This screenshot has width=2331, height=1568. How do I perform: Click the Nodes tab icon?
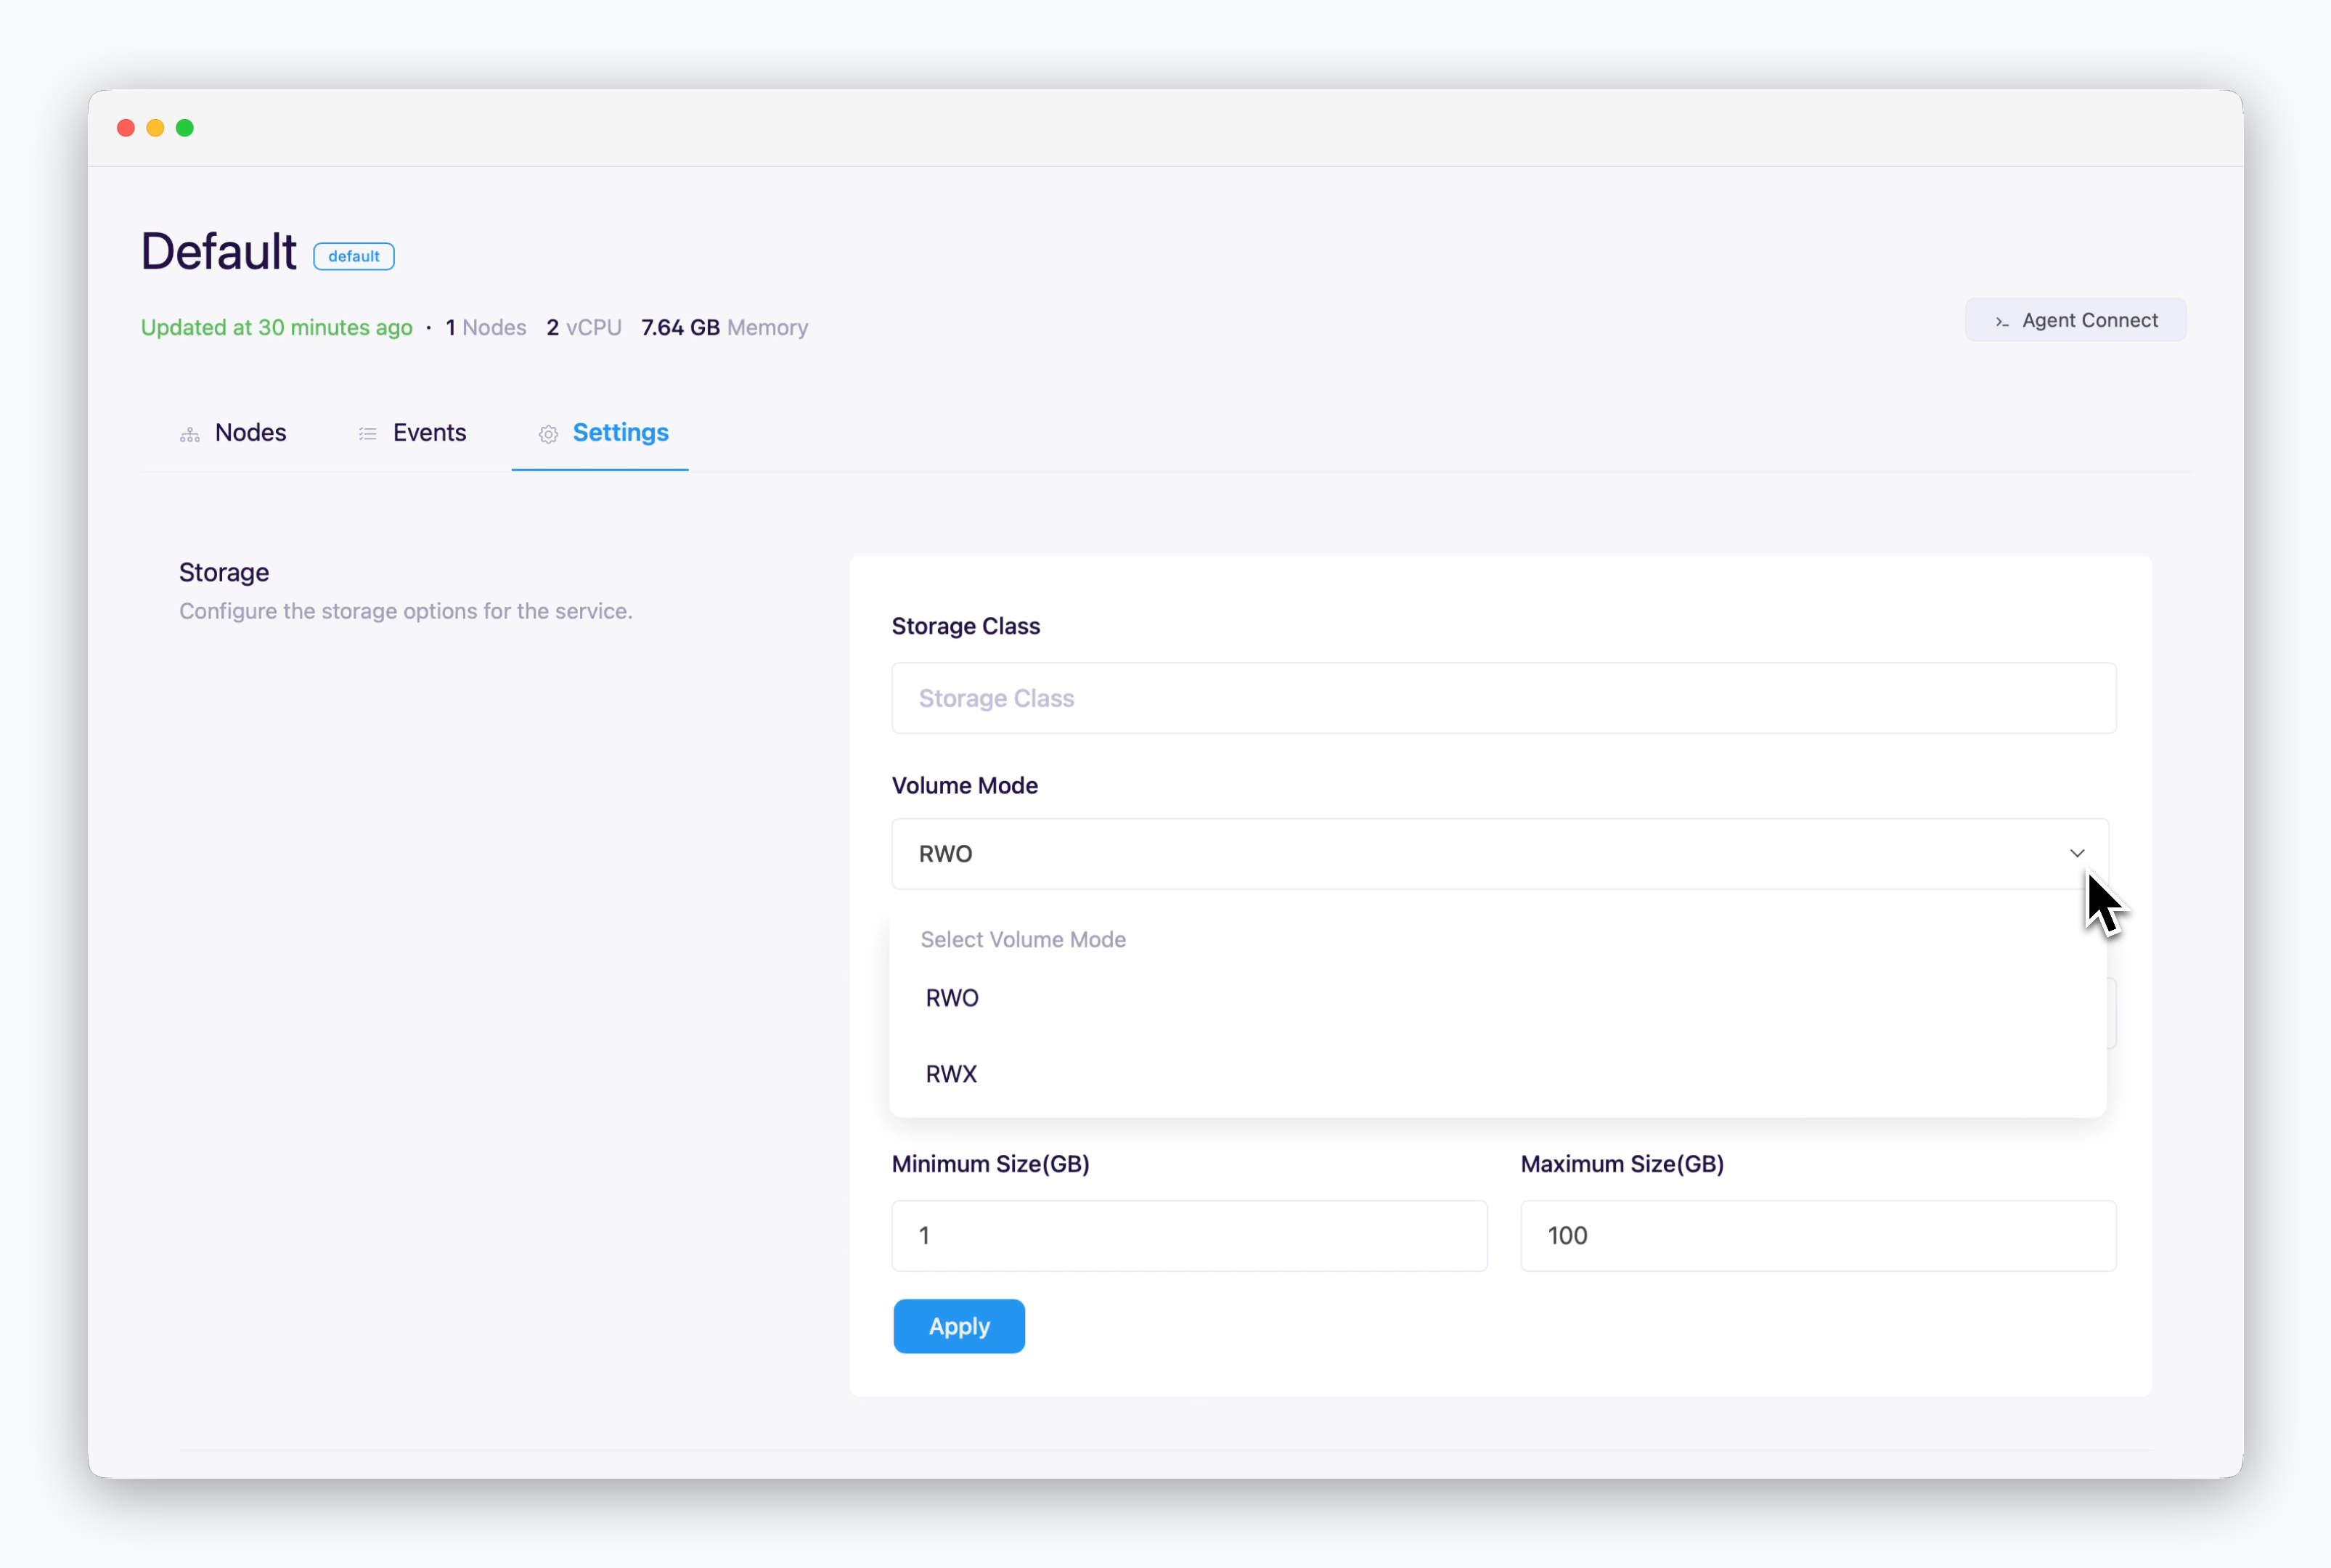point(190,434)
